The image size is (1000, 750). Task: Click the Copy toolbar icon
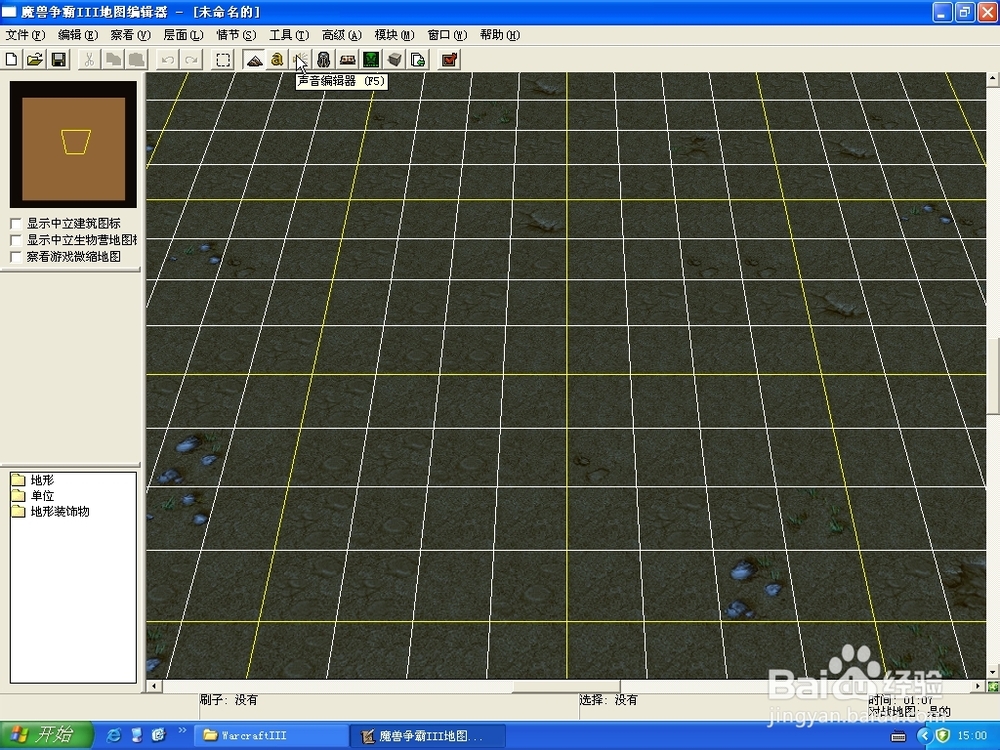(113, 60)
